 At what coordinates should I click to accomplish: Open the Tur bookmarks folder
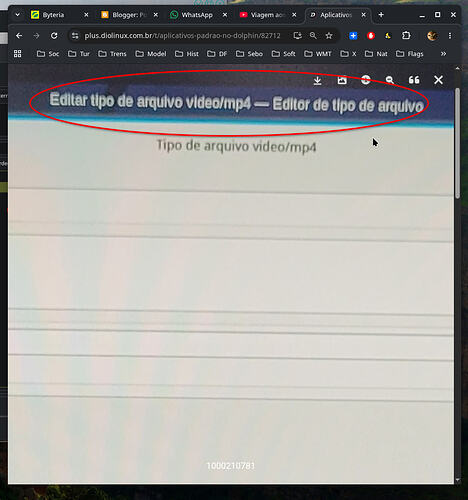click(x=79, y=54)
